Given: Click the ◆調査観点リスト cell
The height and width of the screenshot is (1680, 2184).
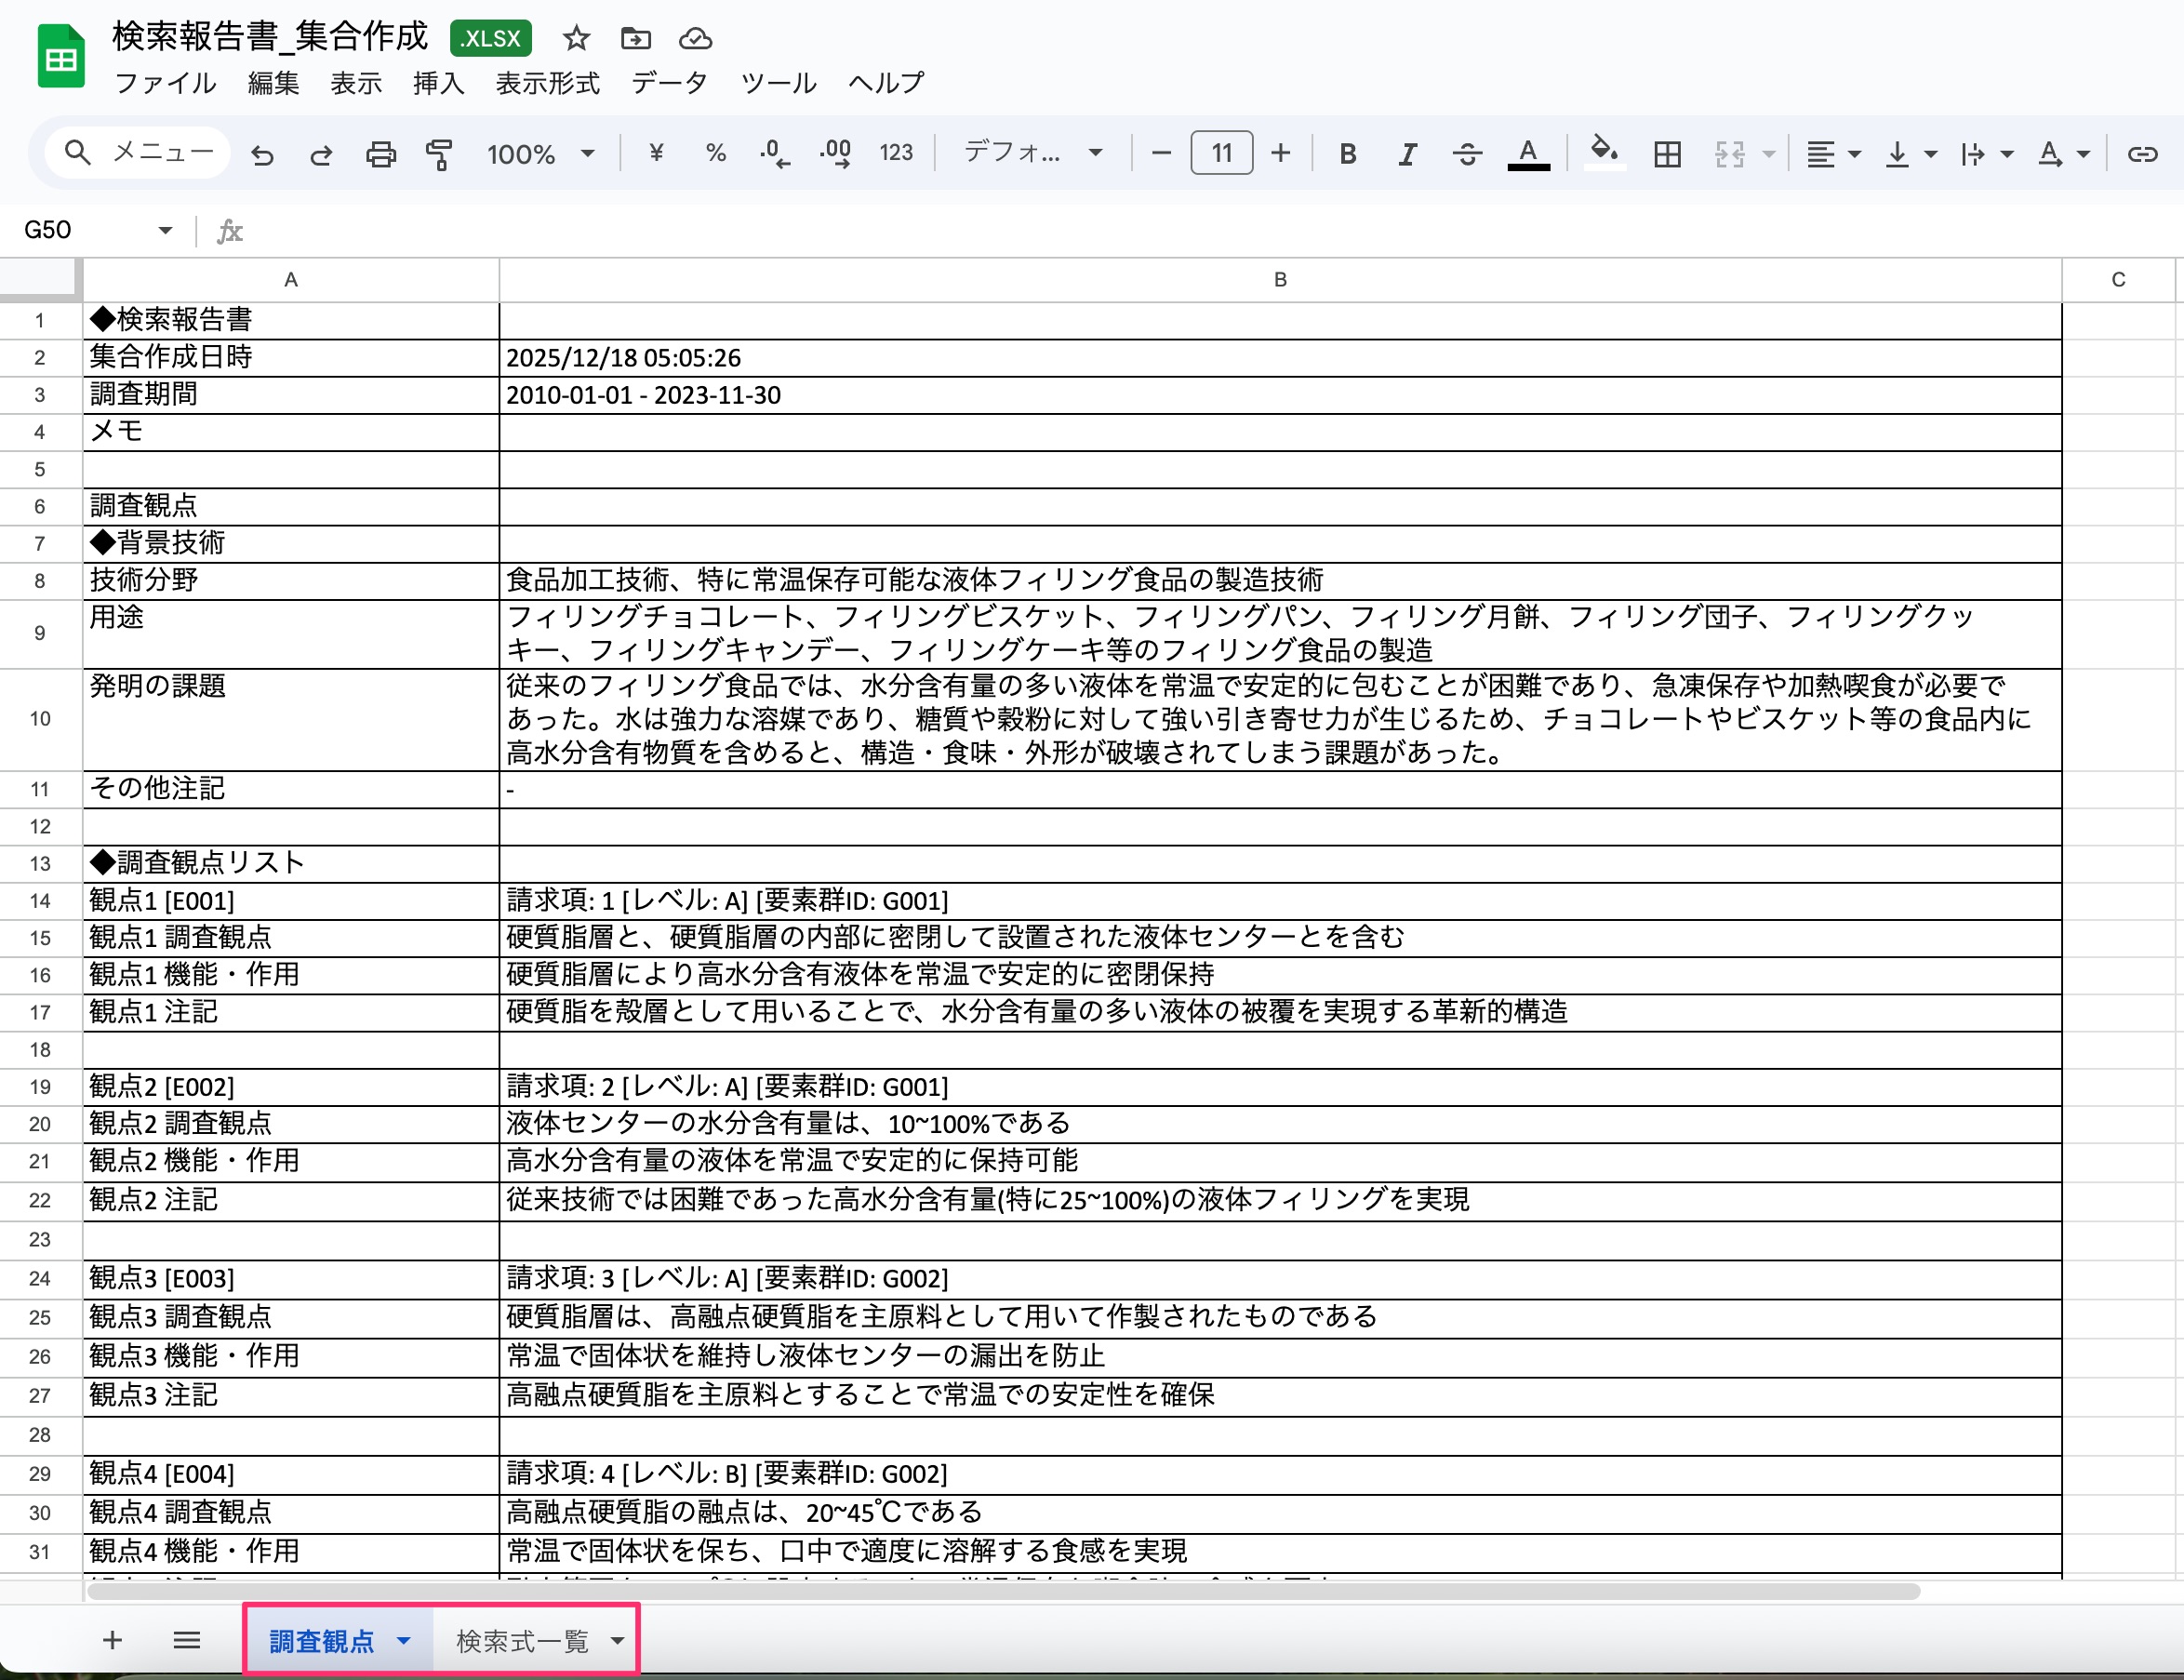Looking at the screenshot, I should [291, 863].
